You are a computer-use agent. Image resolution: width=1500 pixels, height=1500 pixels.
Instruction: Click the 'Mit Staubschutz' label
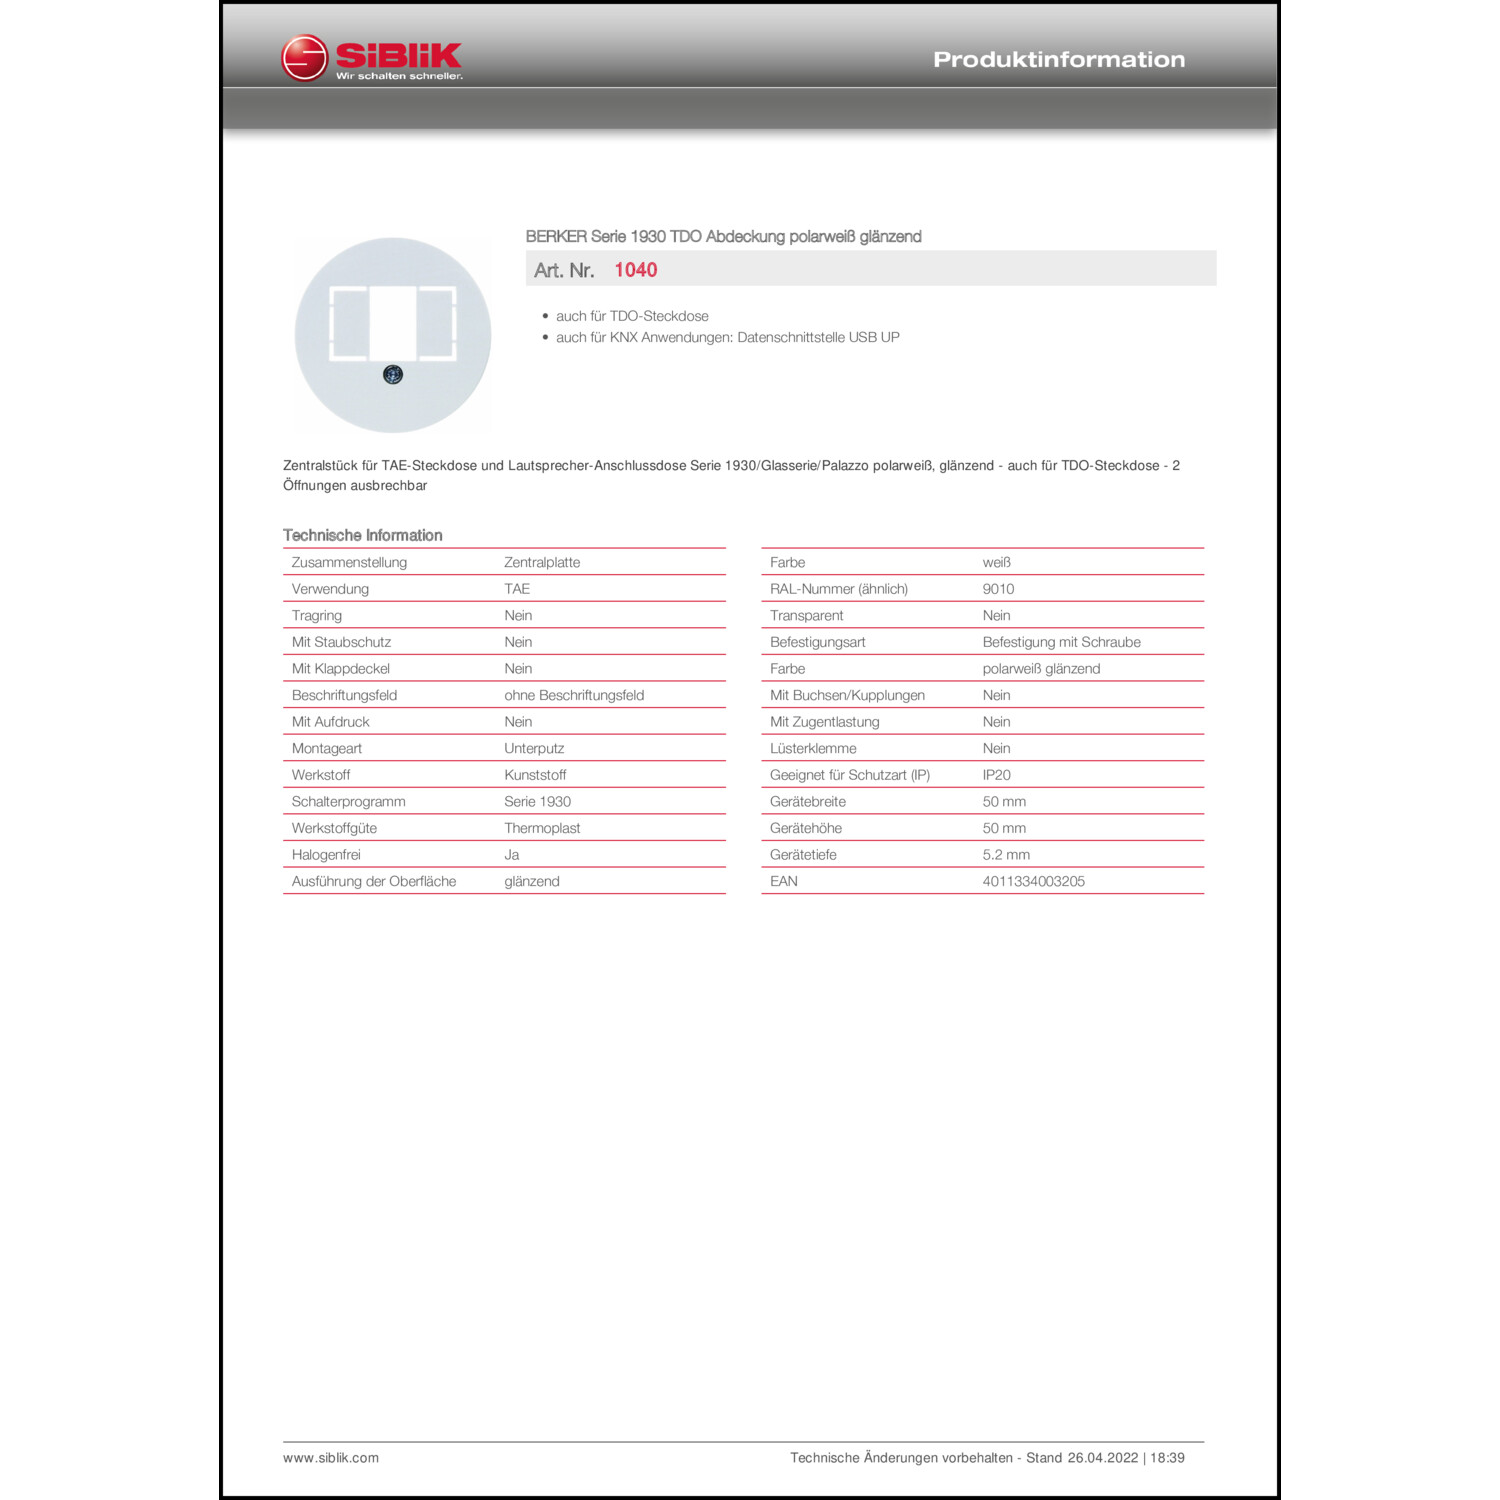pyautogui.click(x=341, y=642)
